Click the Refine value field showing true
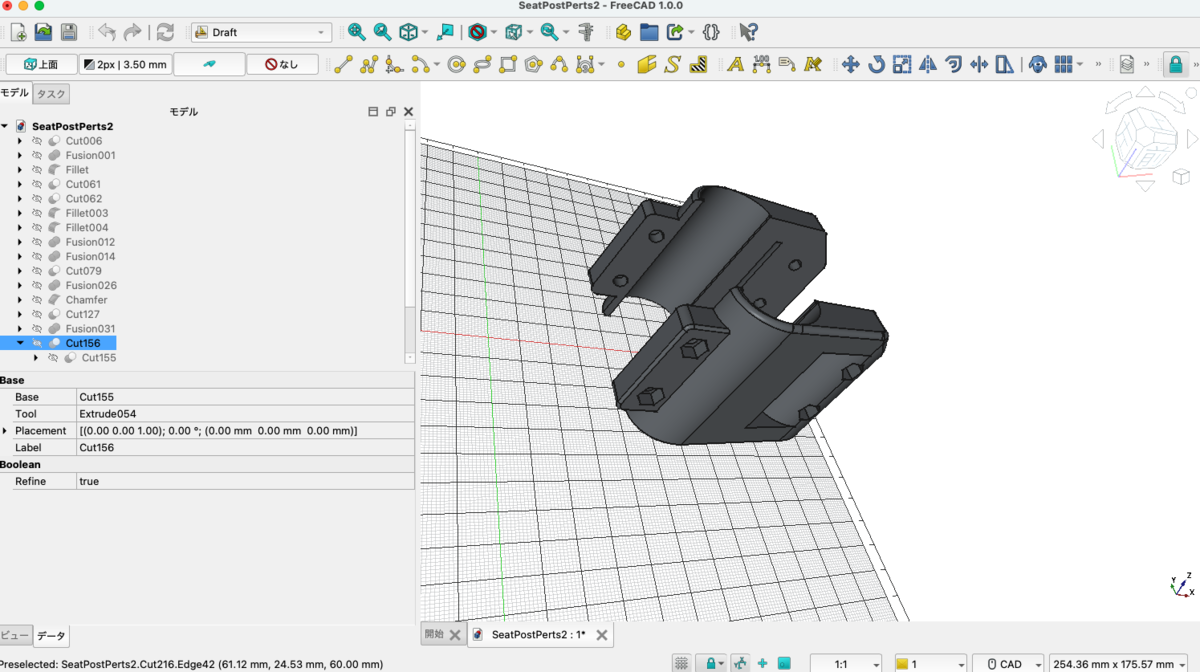 click(245, 481)
